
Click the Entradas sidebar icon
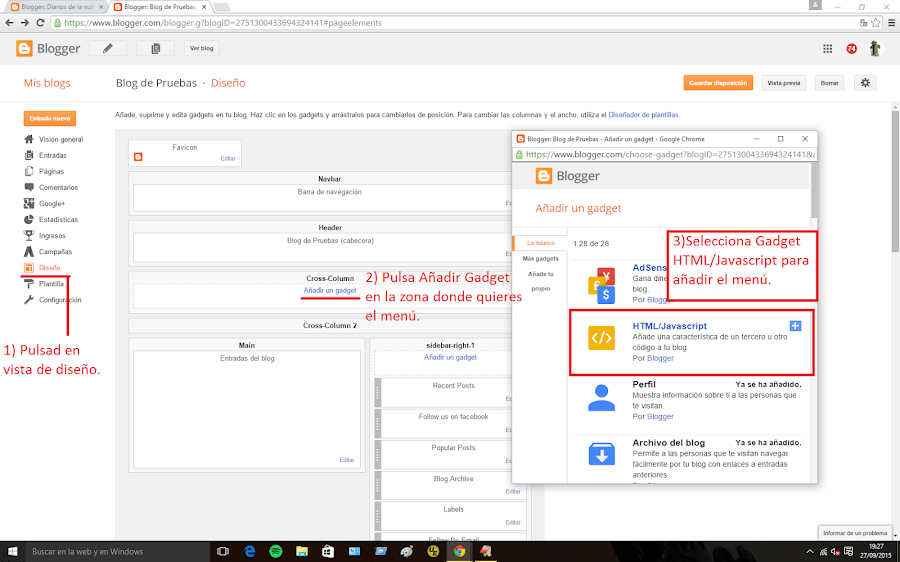[29, 155]
